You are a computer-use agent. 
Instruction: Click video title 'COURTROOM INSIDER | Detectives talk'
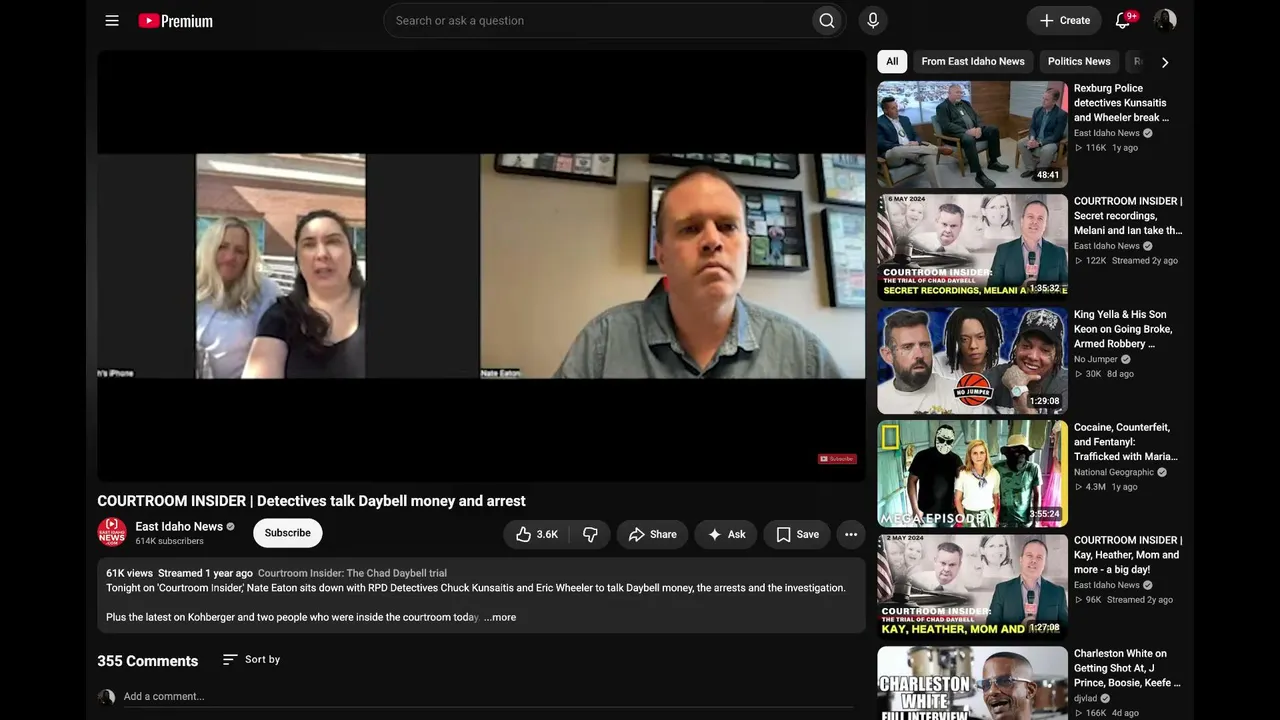311,501
